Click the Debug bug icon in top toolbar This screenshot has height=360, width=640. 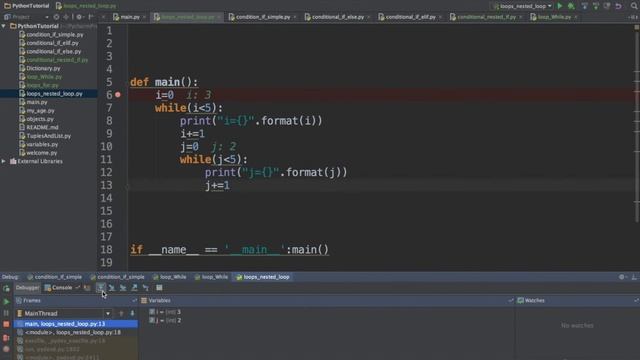tap(571, 6)
